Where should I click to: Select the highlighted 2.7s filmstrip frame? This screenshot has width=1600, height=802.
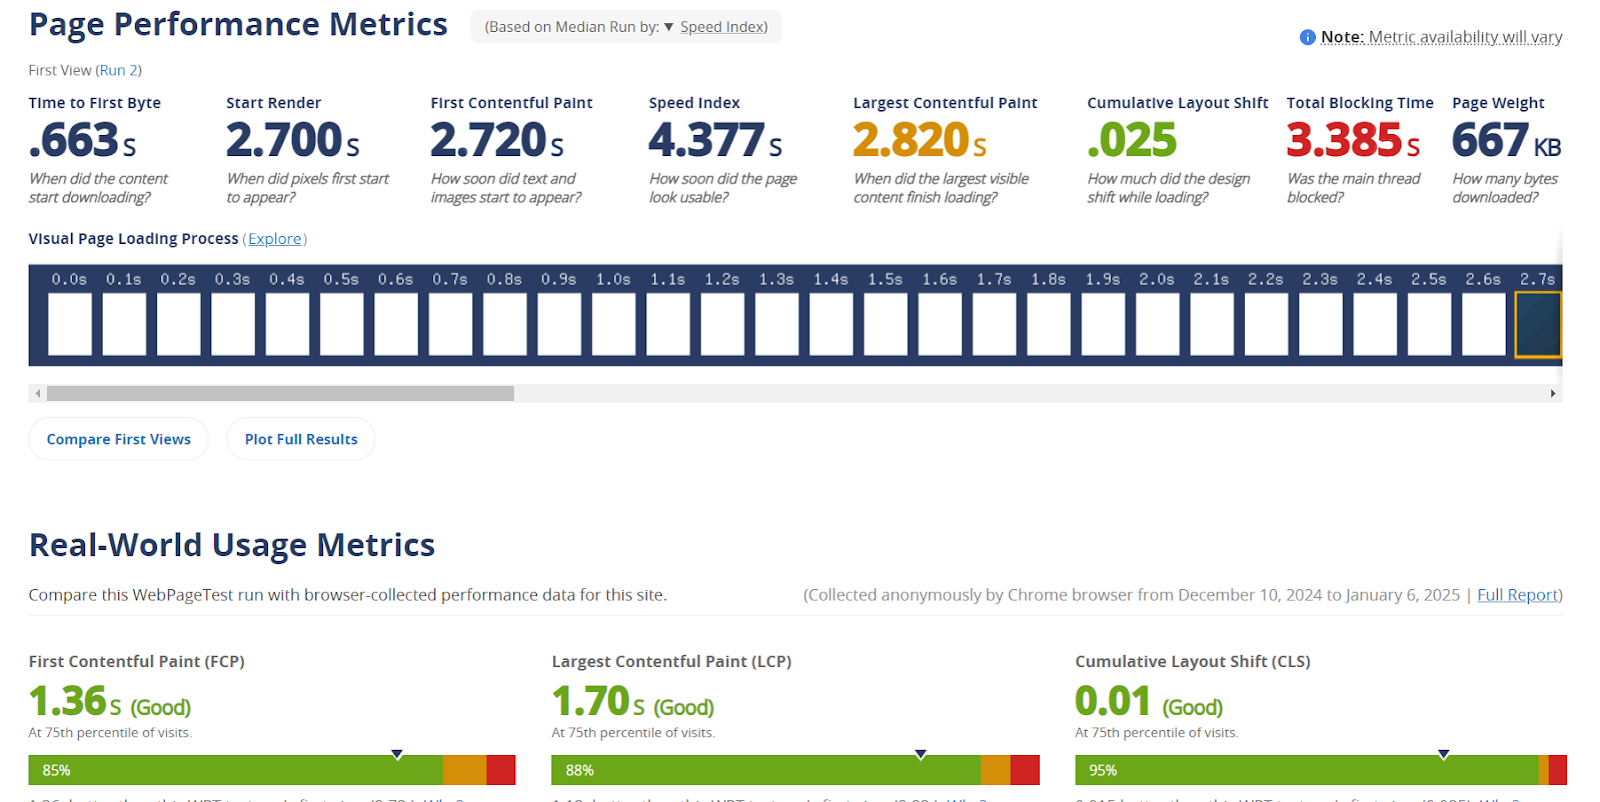coord(1538,324)
